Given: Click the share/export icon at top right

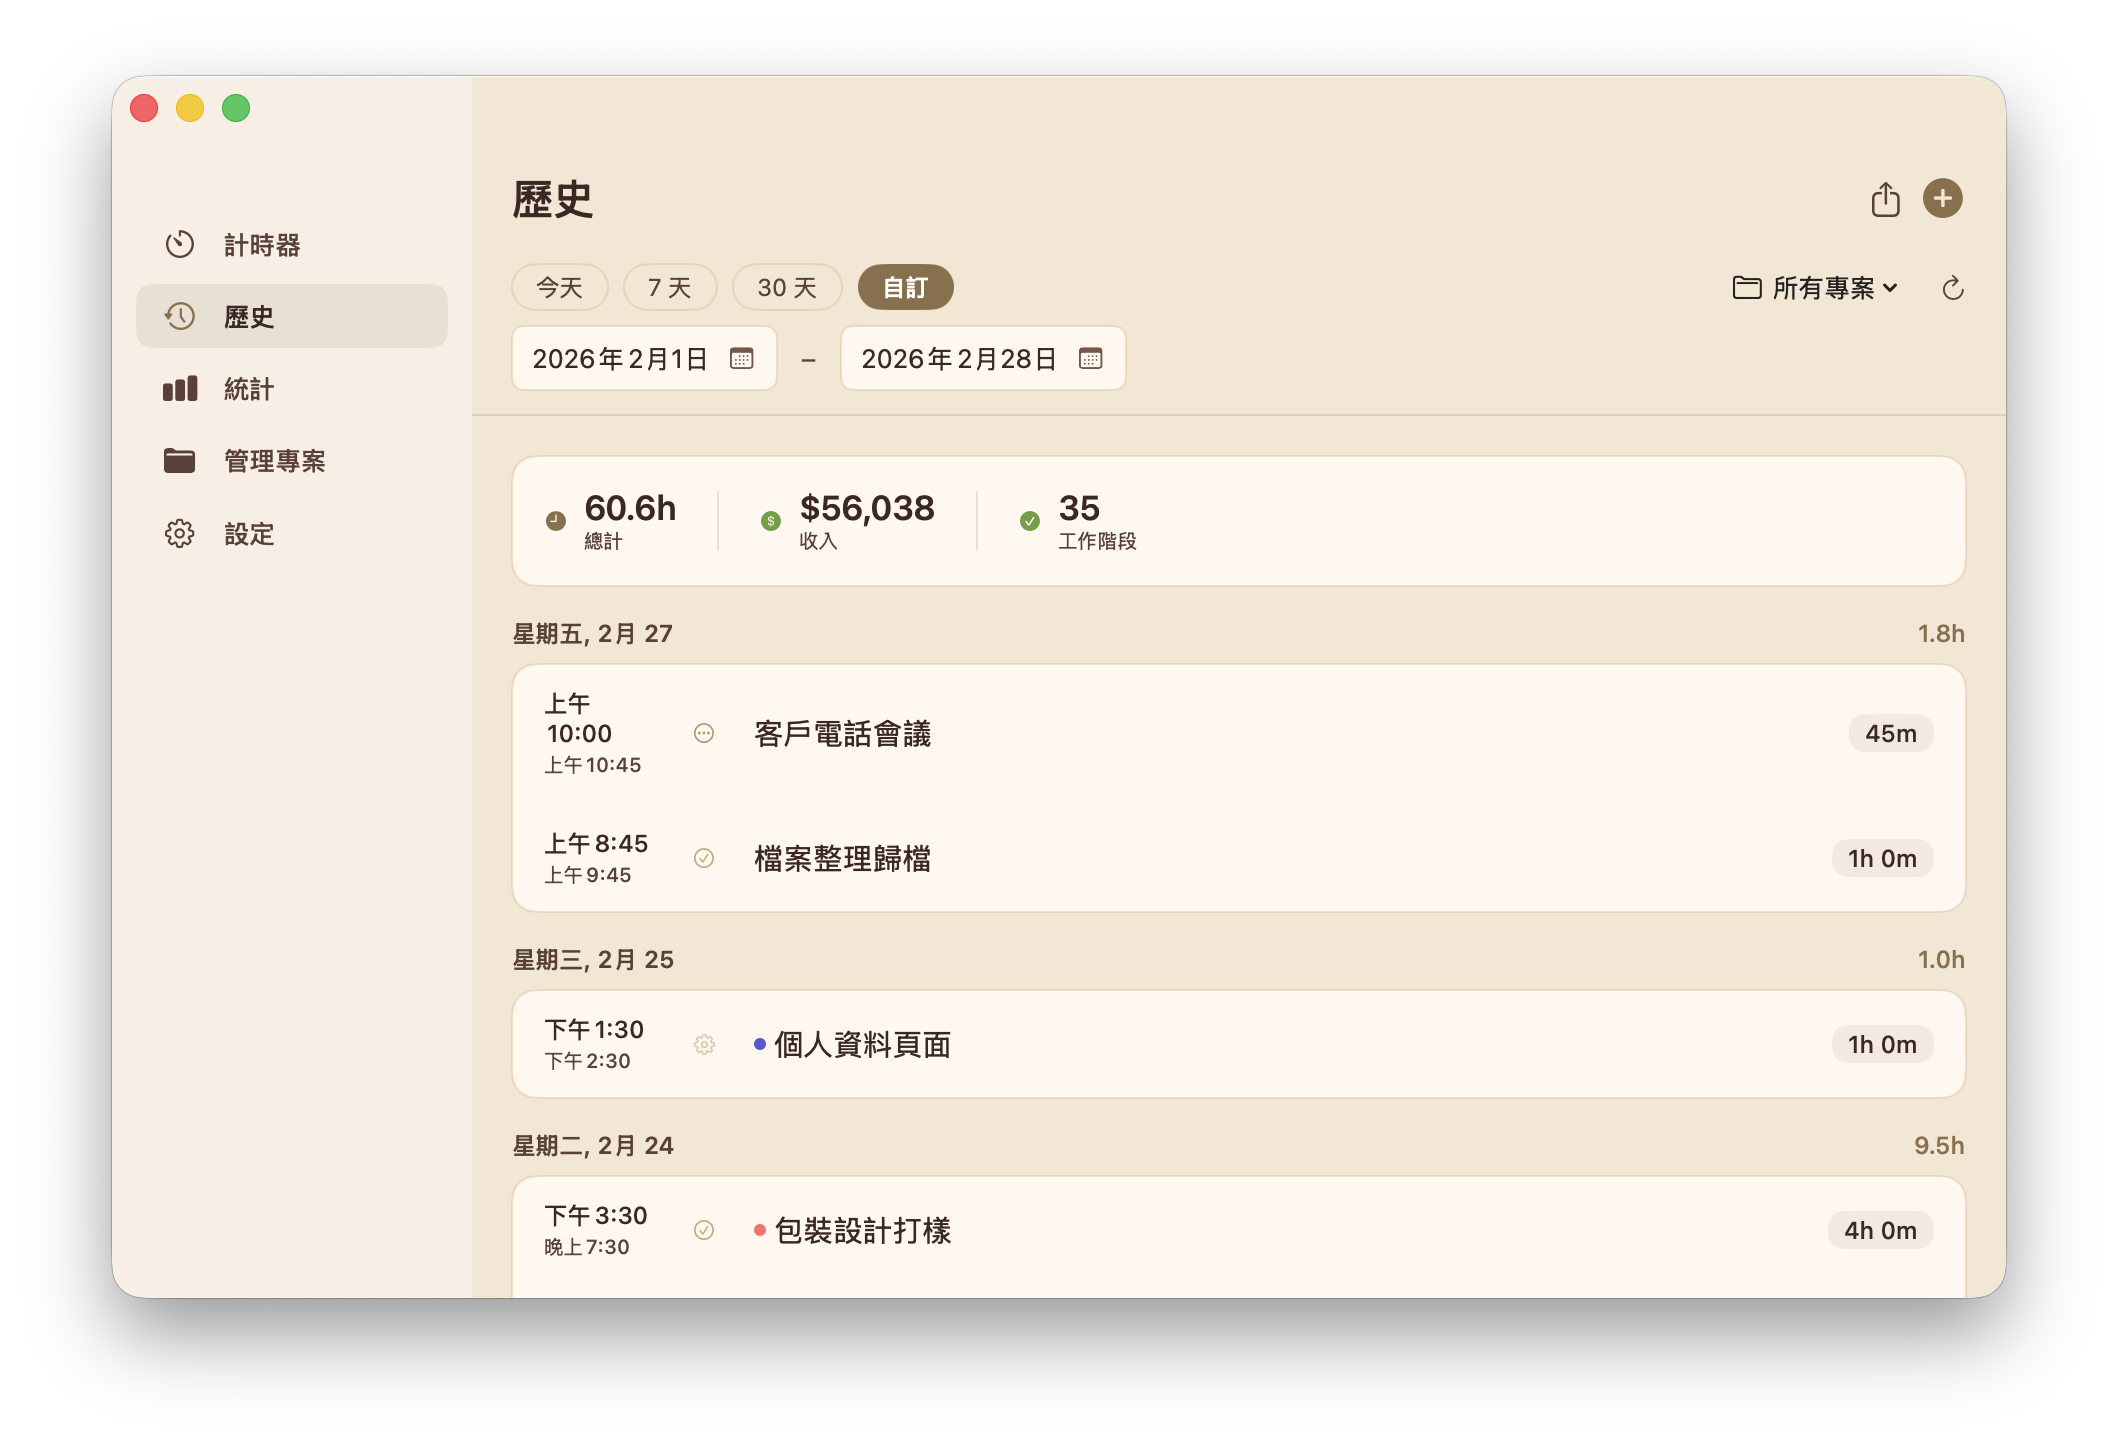Looking at the screenshot, I should tap(1886, 198).
